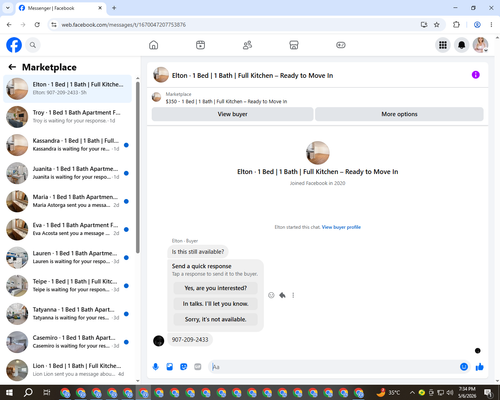Open the emoji picker in message box
This screenshot has width=500, height=400.
464,367
